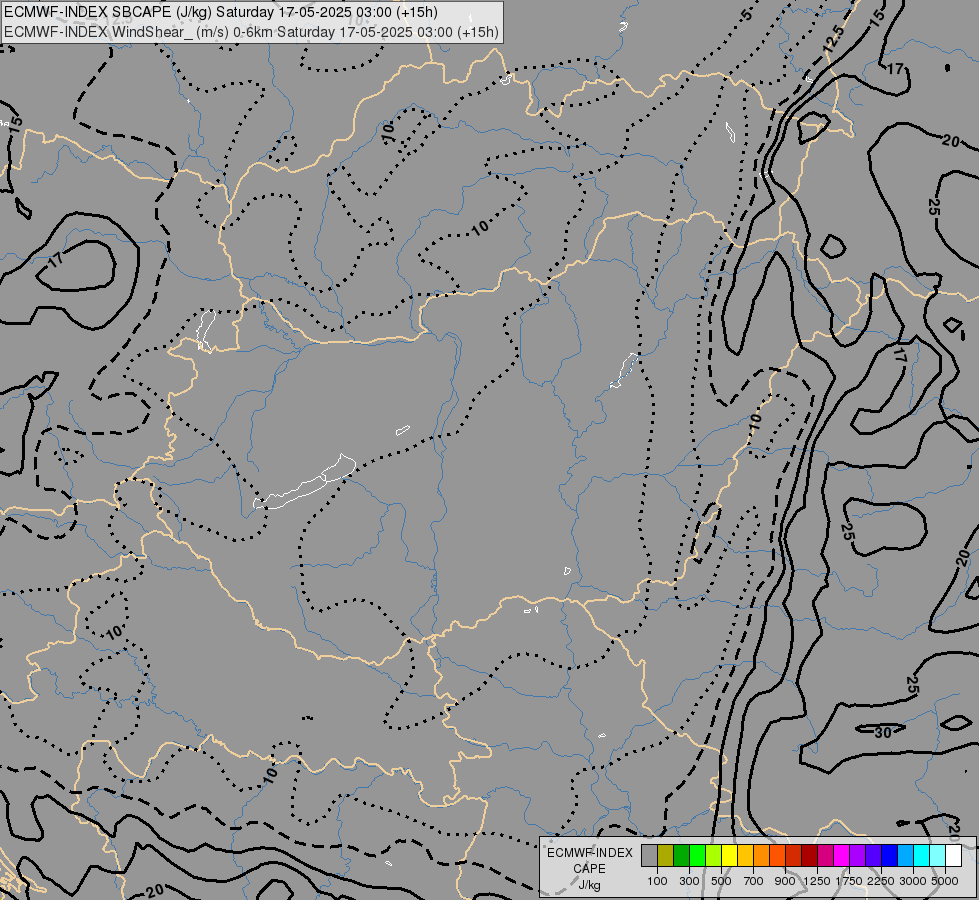
Task: Select the dark green legend swatch
Action: coord(682,856)
